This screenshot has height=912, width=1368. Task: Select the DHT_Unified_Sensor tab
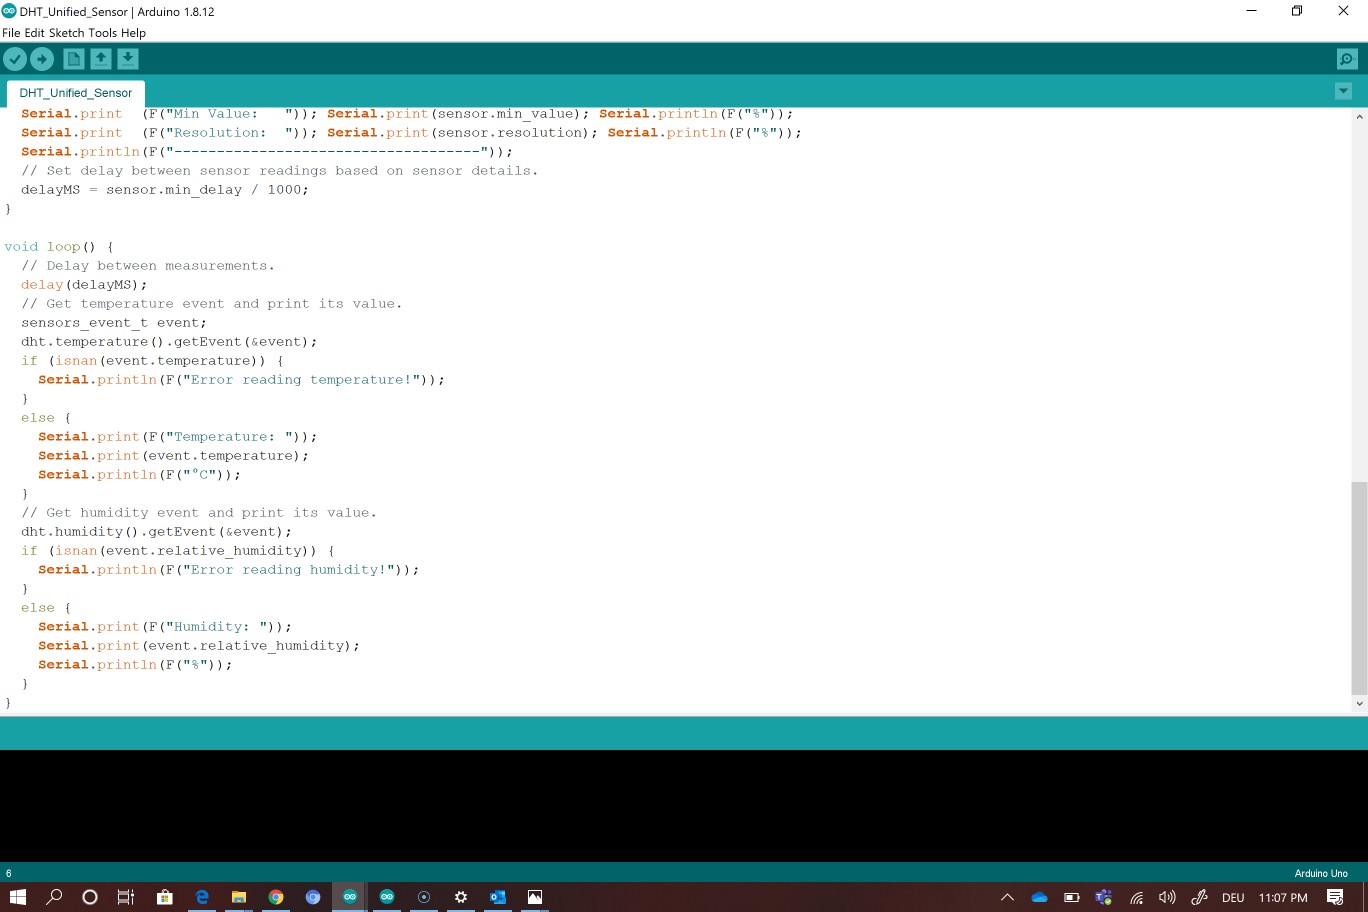[x=76, y=93]
